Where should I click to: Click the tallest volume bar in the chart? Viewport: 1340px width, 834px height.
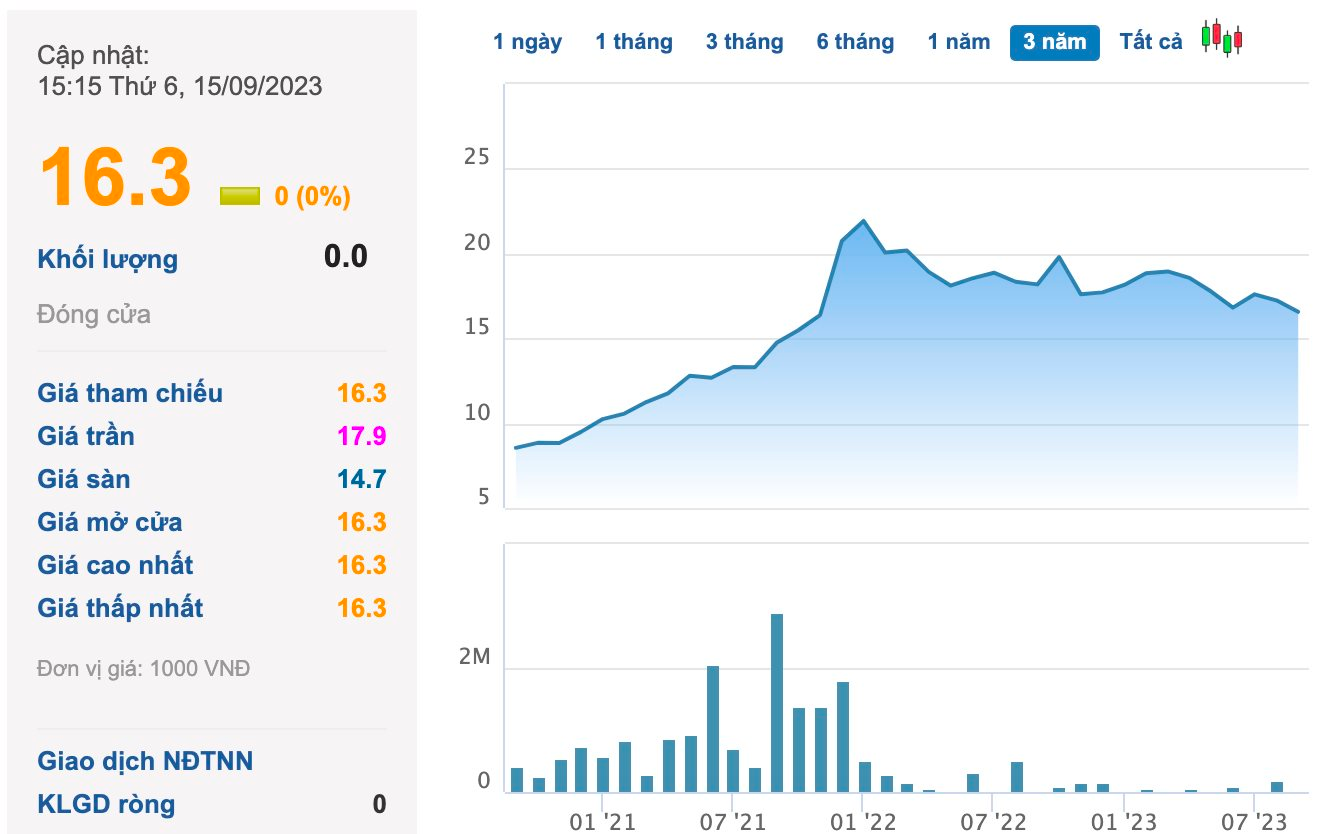[x=777, y=703]
